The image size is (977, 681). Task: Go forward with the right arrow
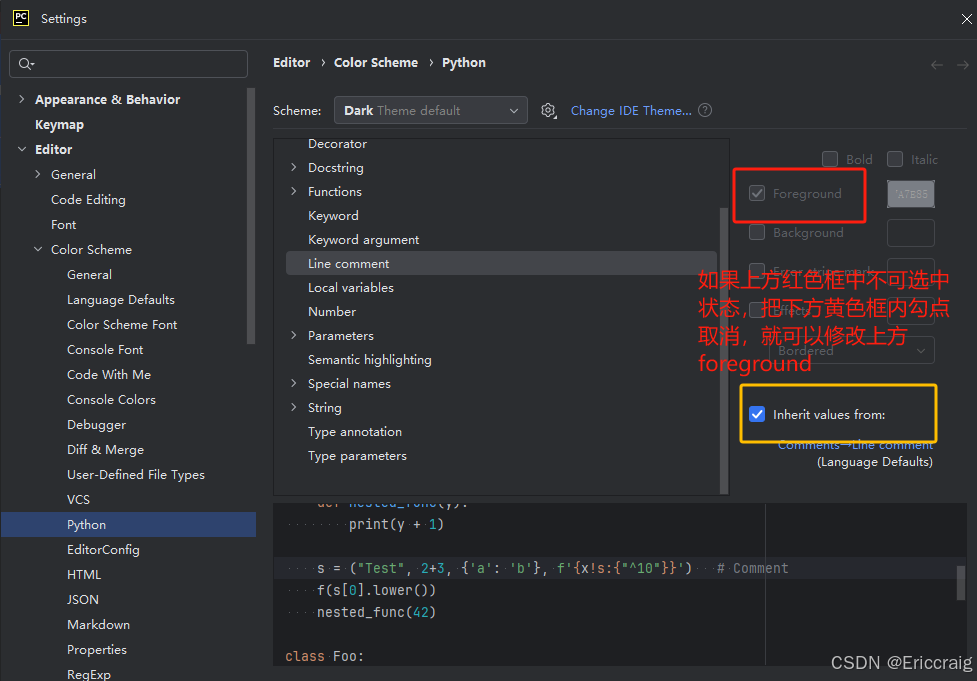pyautogui.click(x=963, y=65)
